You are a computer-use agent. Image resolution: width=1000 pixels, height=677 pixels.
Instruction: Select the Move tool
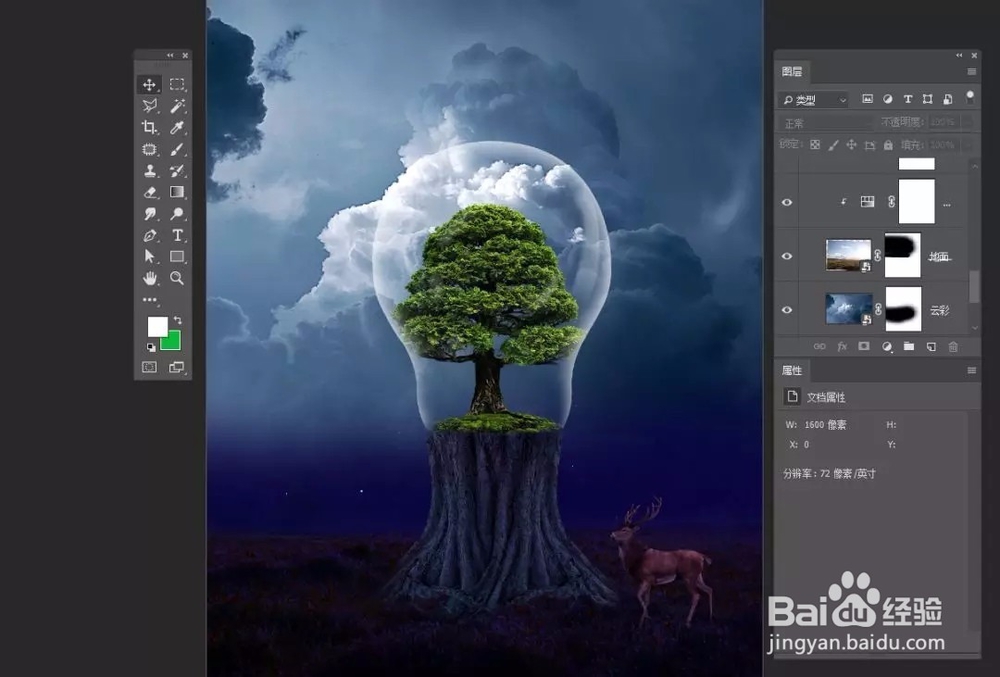(x=148, y=84)
